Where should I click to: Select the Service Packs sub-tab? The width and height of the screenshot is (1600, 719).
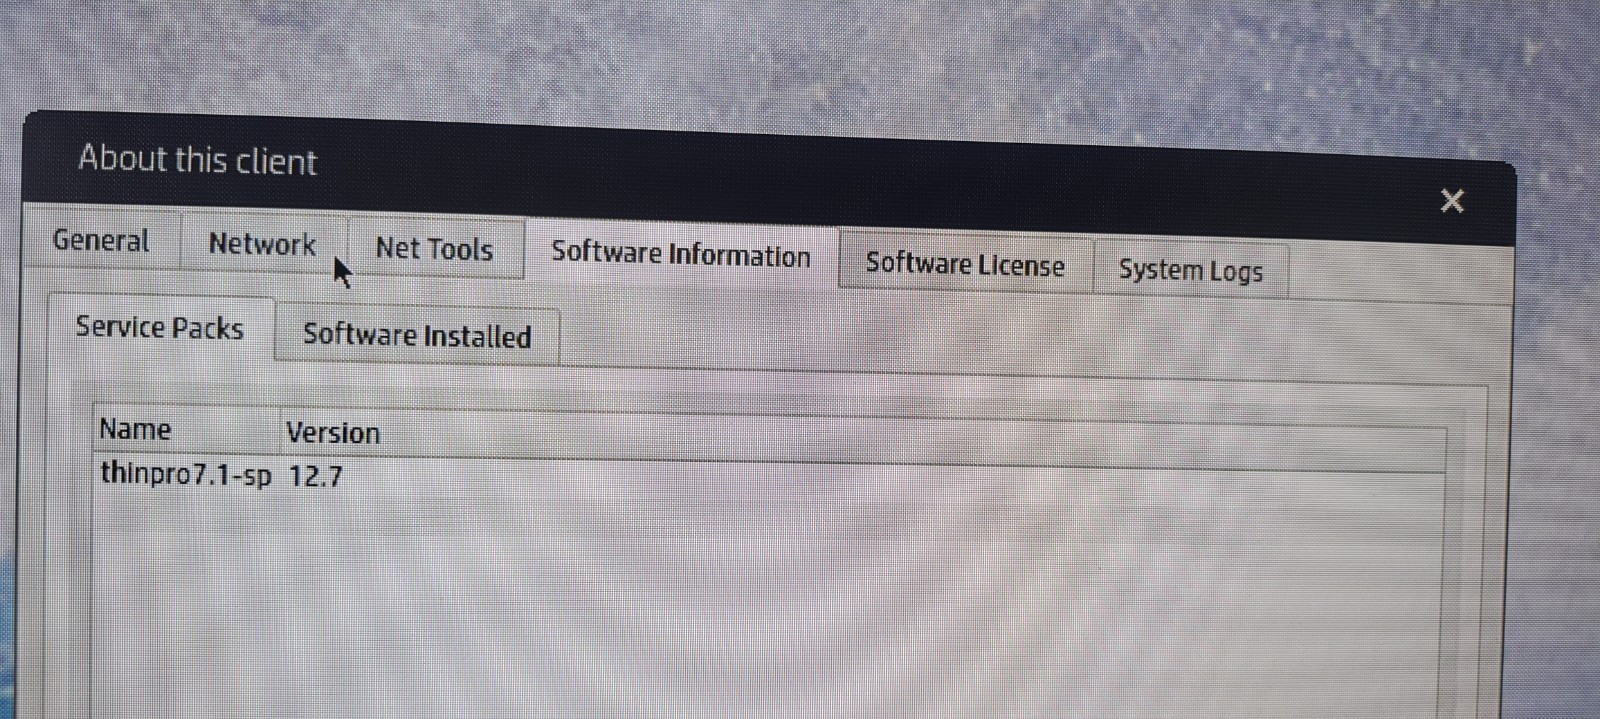point(160,328)
